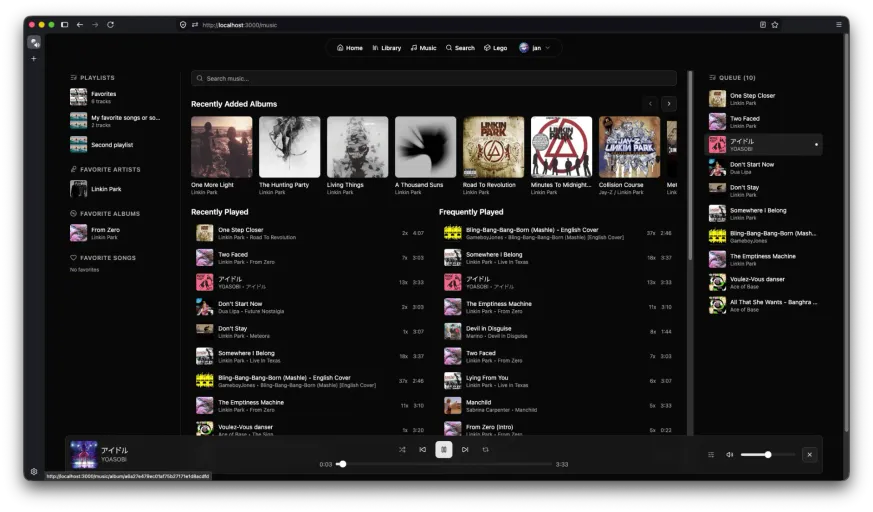Show next recently added albums
Viewport: 873px width, 512px height.
coord(669,104)
